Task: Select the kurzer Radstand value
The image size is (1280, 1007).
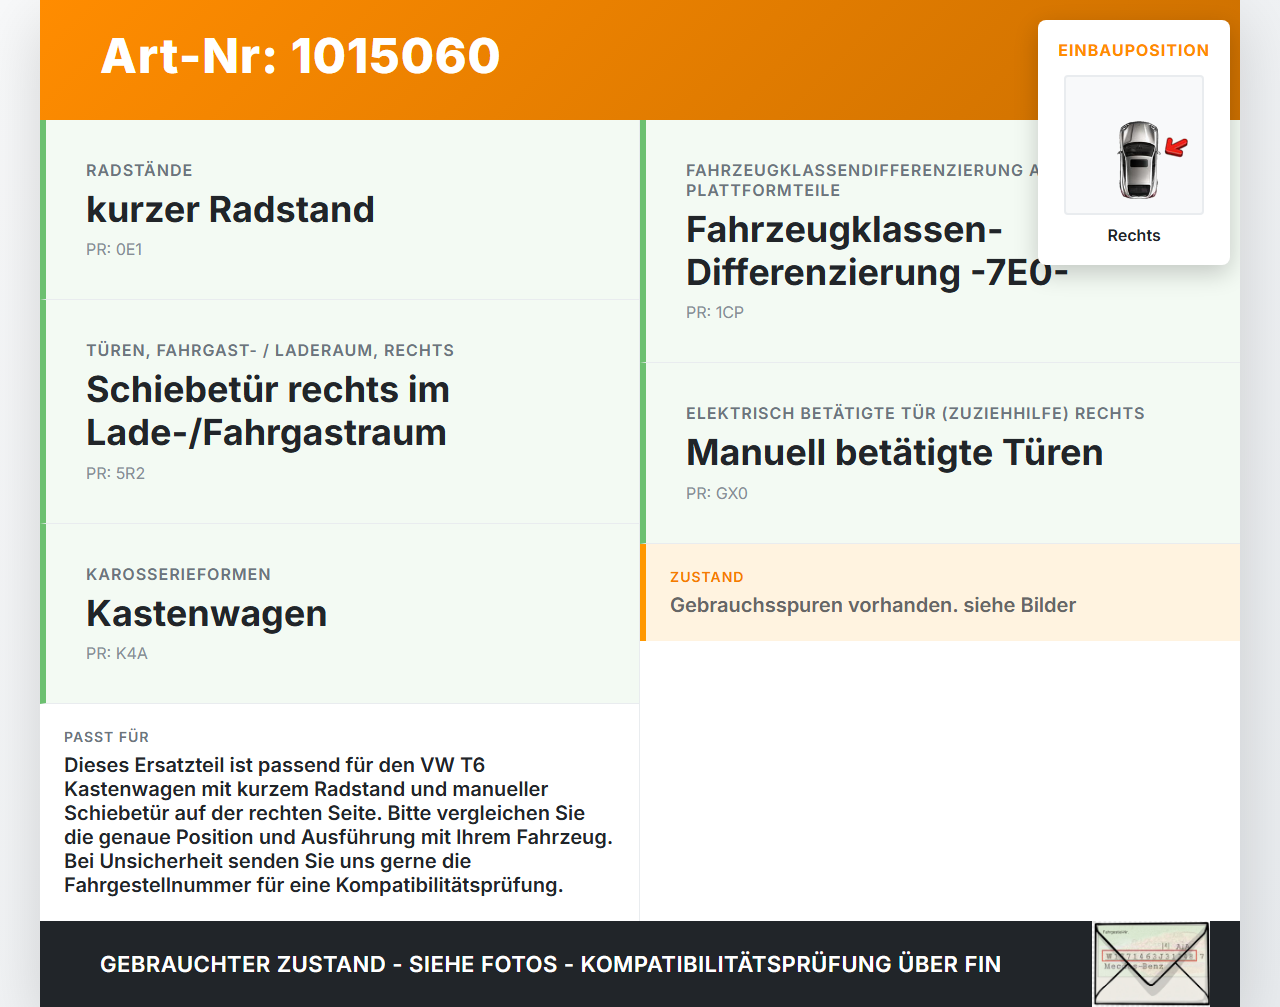Action: tap(230, 209)
